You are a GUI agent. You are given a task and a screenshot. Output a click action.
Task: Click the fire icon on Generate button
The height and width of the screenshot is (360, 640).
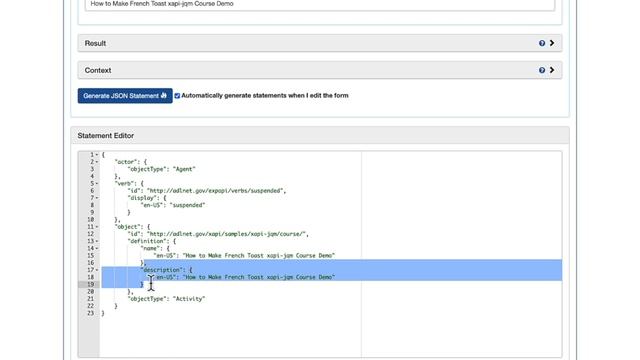click(x=164, y=96)
